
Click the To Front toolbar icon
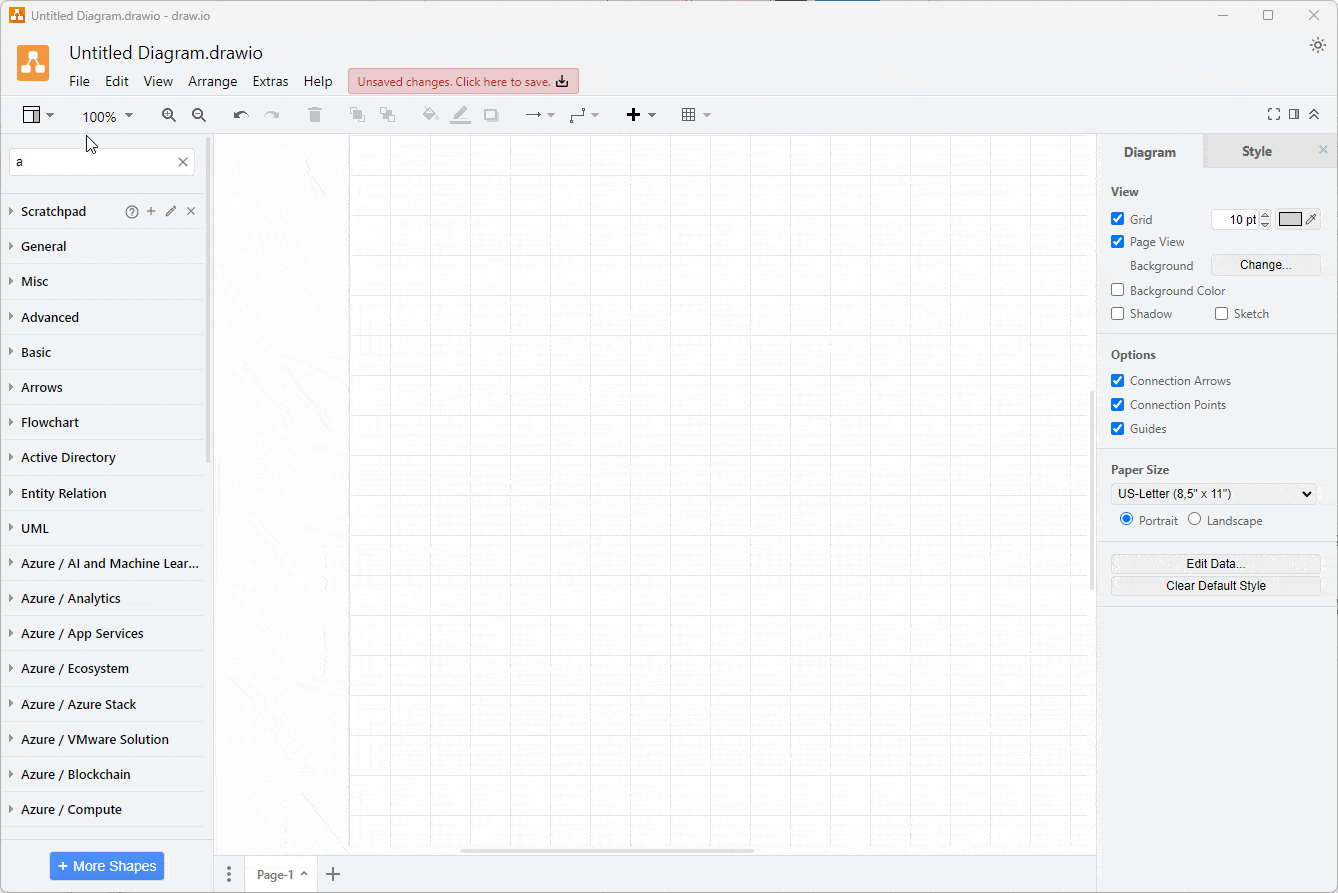[x=357, y=115]
